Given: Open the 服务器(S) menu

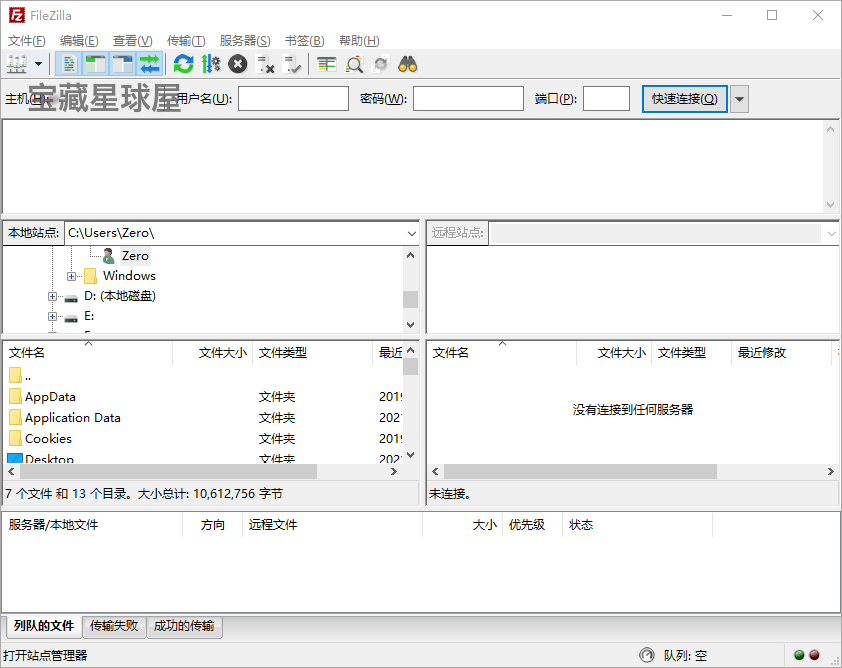Looking at the screenshot, I should coord(245,41).
